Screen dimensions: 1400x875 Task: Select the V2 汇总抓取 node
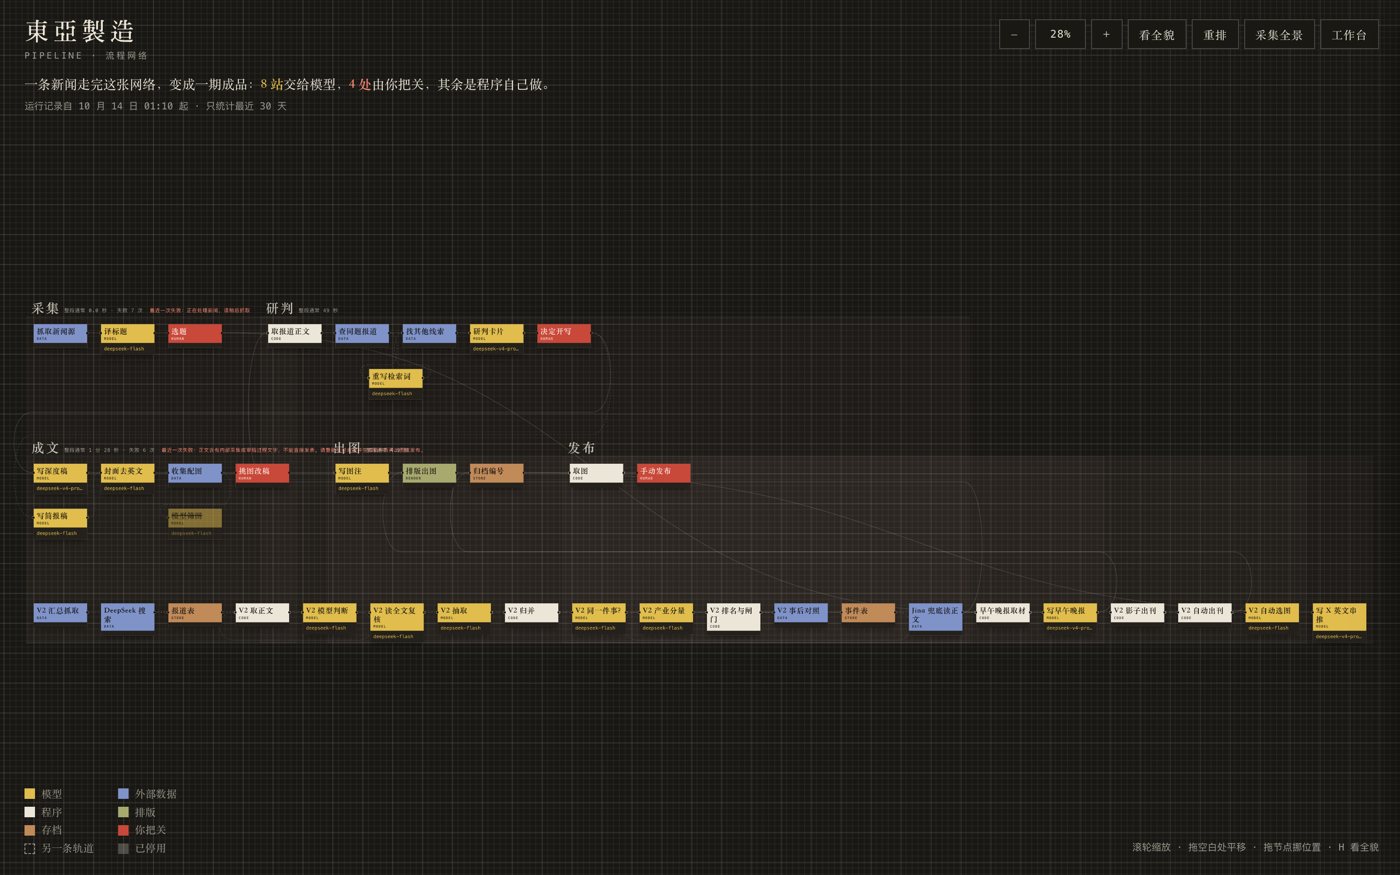coord(60,613)
